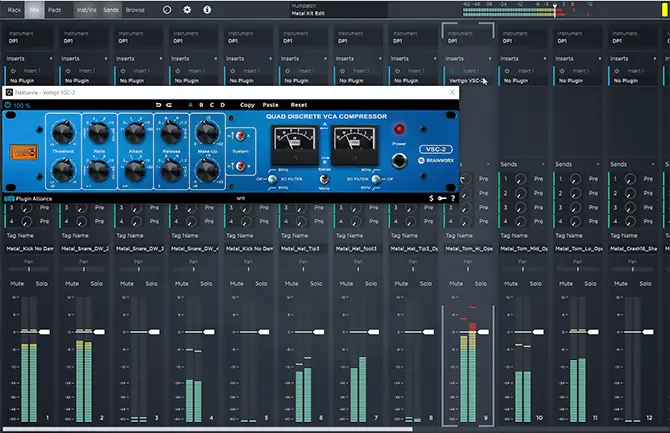
Task: Select preset slot D in plugin
Action: pyautogui.click(x=223, y=105)
